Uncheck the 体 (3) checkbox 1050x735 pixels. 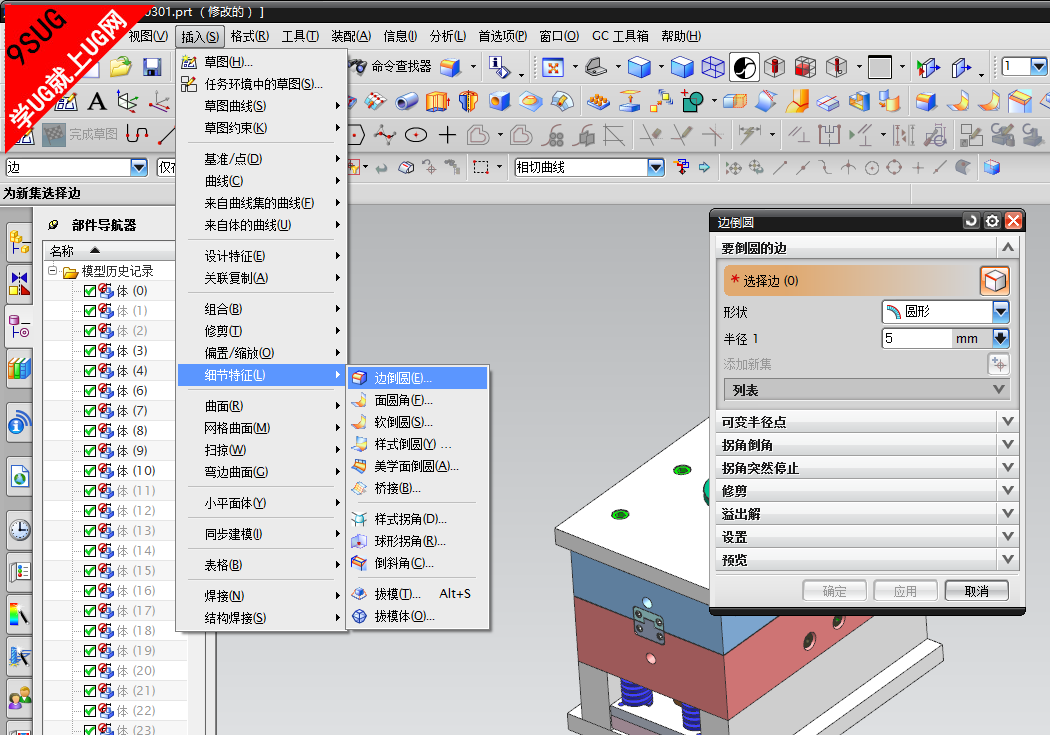tap(90, 351)
